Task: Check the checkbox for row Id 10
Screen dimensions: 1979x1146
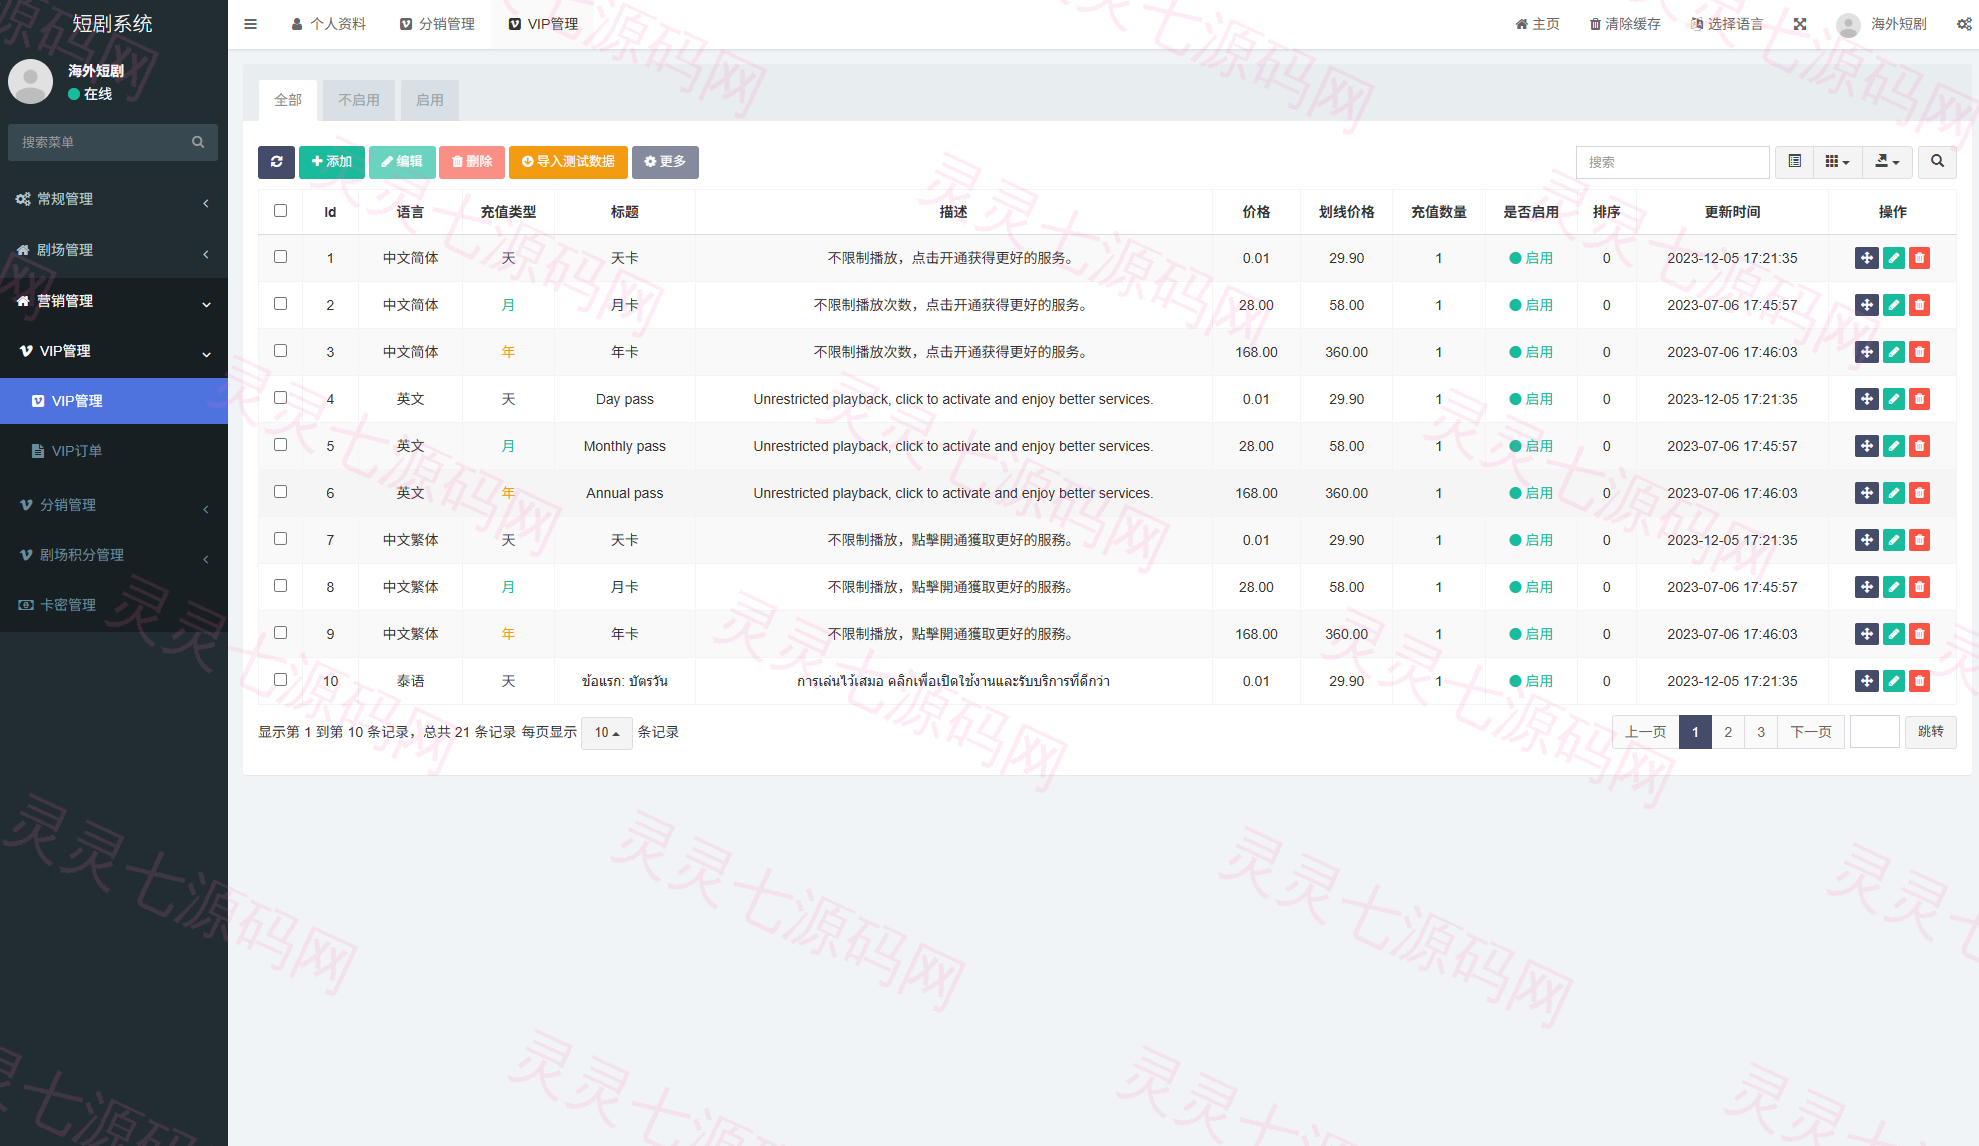Action: [280, 680]
